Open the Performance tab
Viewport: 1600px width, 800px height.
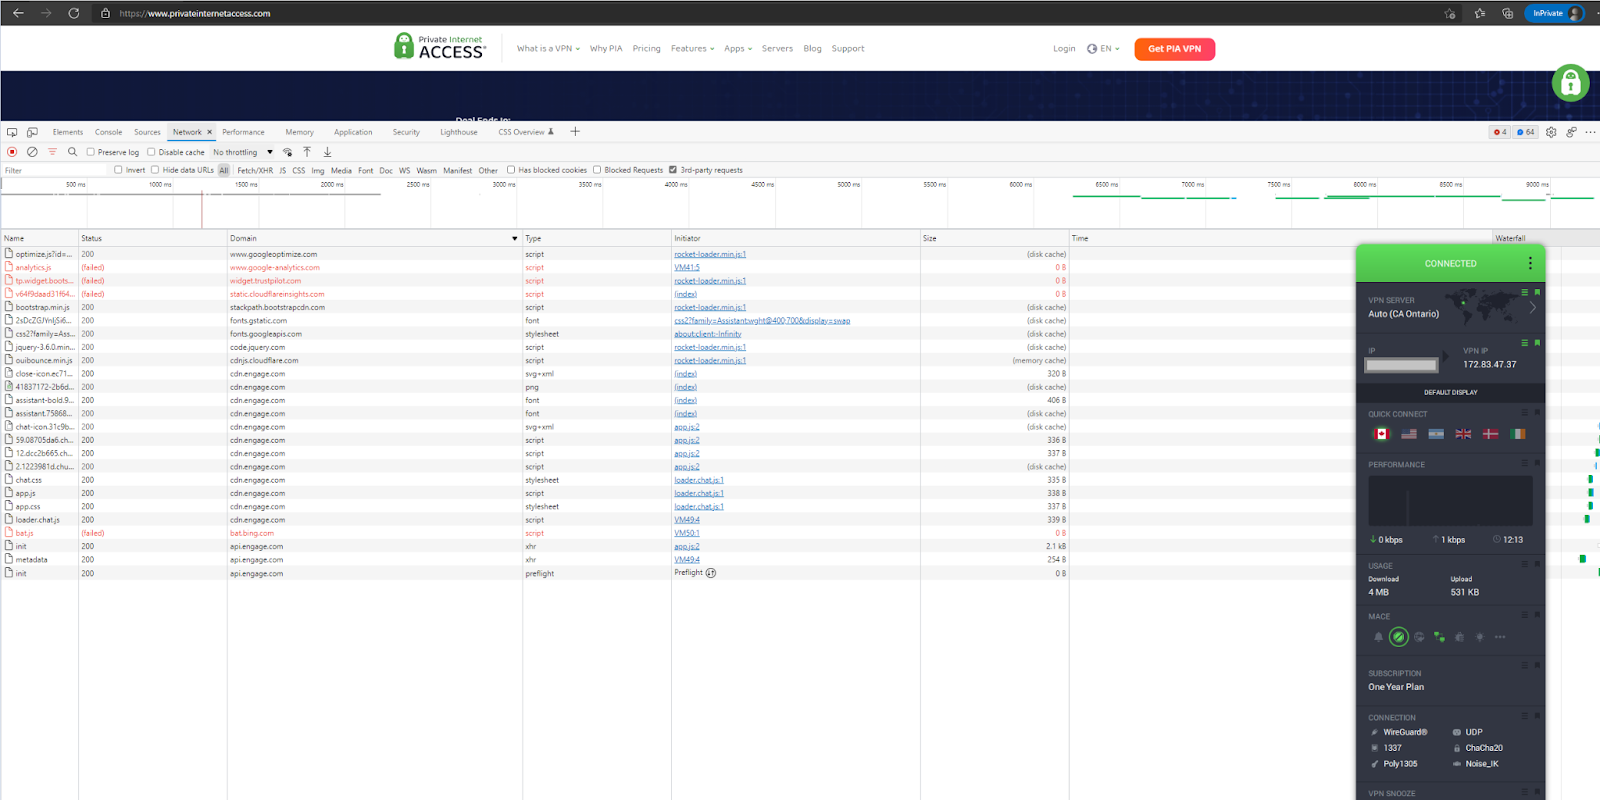click(243, 132)
